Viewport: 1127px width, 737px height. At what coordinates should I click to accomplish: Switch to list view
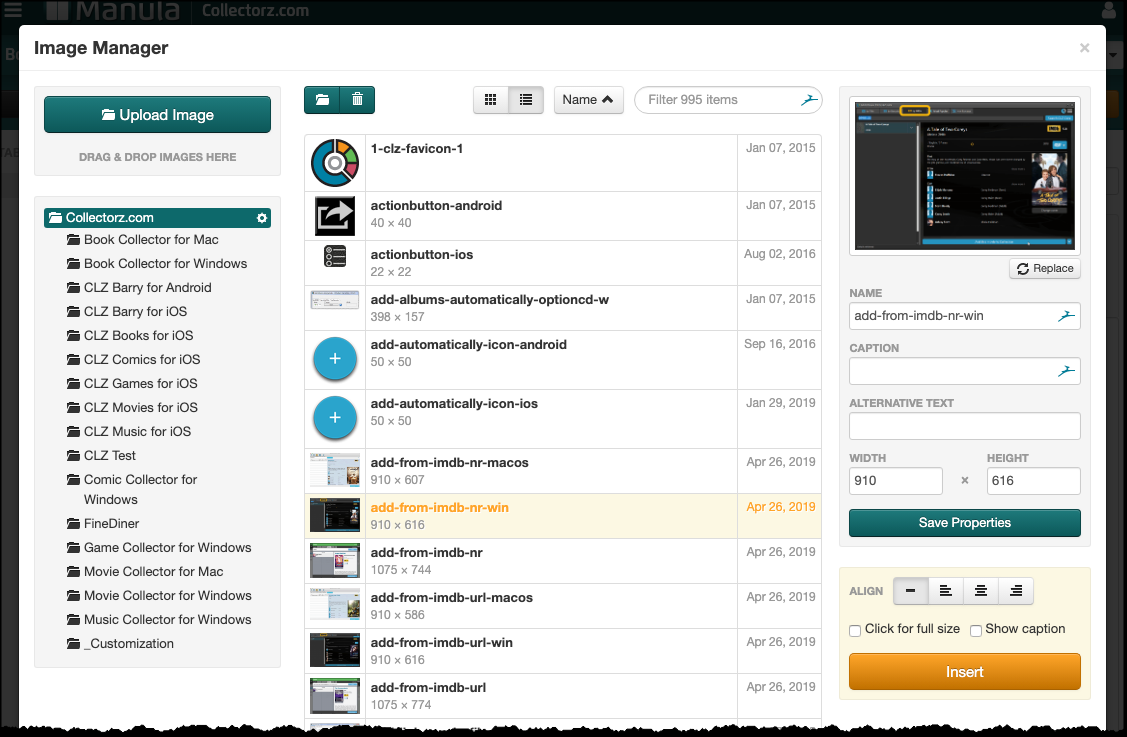526,100
